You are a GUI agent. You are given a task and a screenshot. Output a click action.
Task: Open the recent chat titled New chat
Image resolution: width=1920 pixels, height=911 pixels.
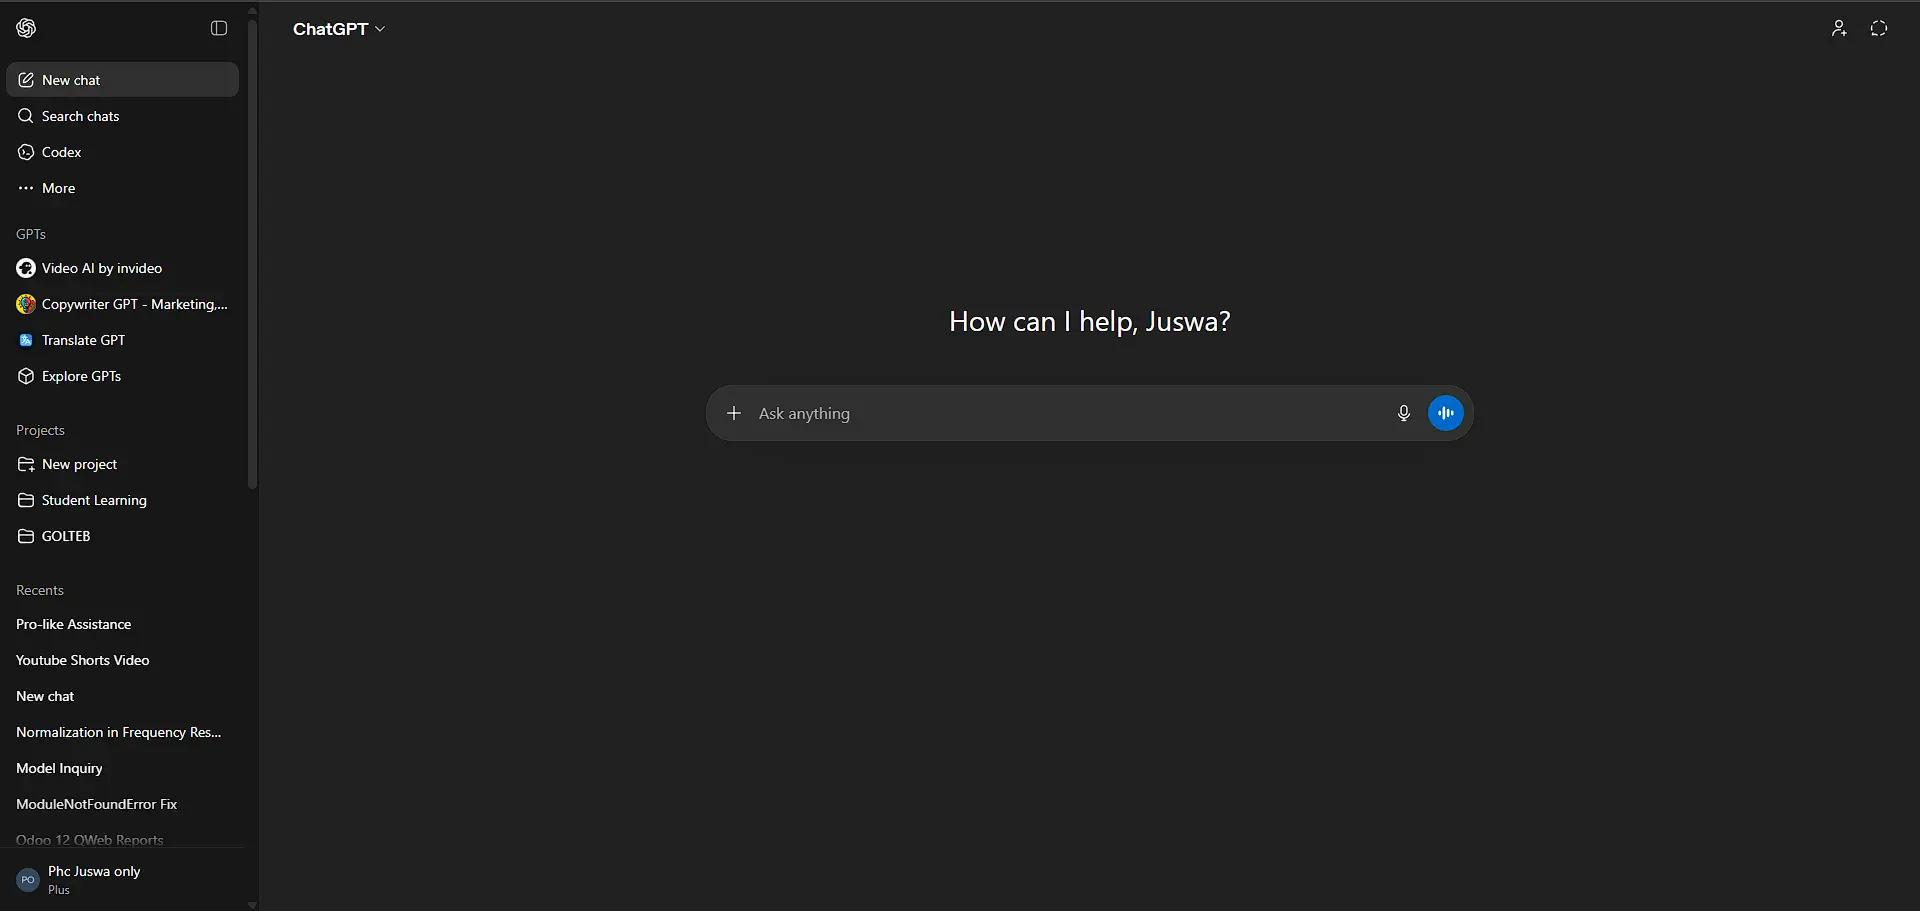(x=122, y=696)
